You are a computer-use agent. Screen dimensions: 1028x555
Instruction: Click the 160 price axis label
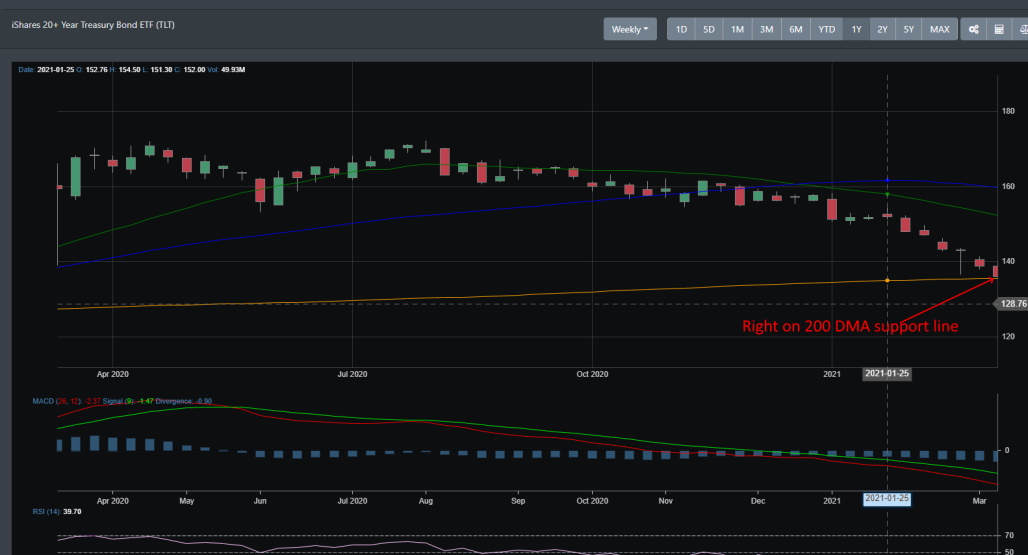(x=1008, y=187)
